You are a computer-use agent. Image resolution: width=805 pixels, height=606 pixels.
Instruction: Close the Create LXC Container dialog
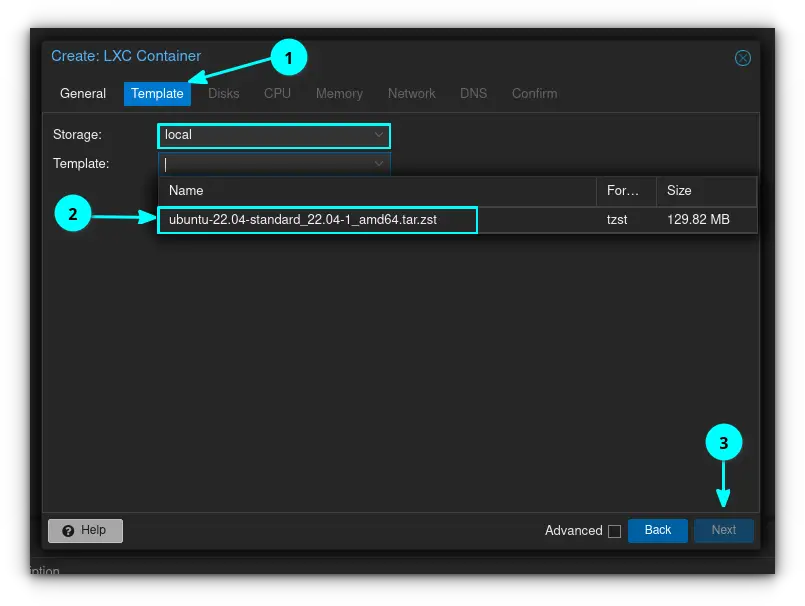742,58
